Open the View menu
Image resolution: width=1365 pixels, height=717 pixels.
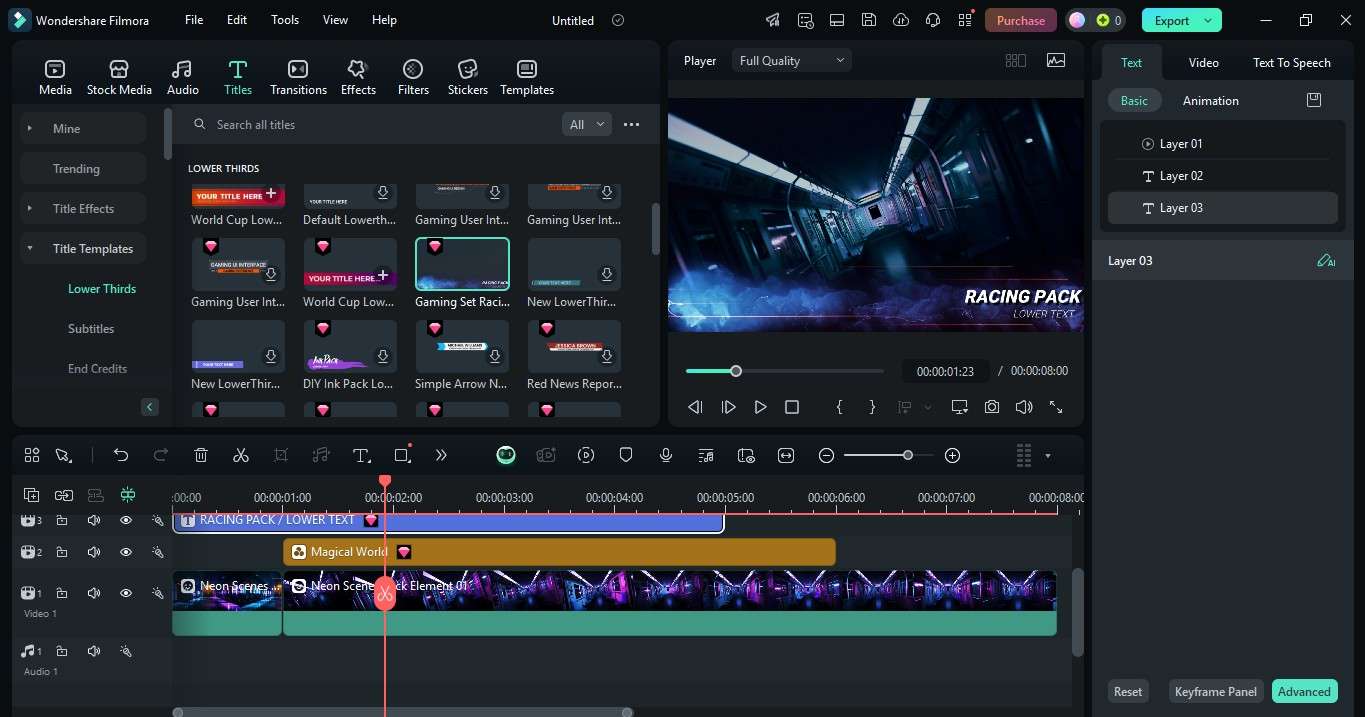click(336, 20)
